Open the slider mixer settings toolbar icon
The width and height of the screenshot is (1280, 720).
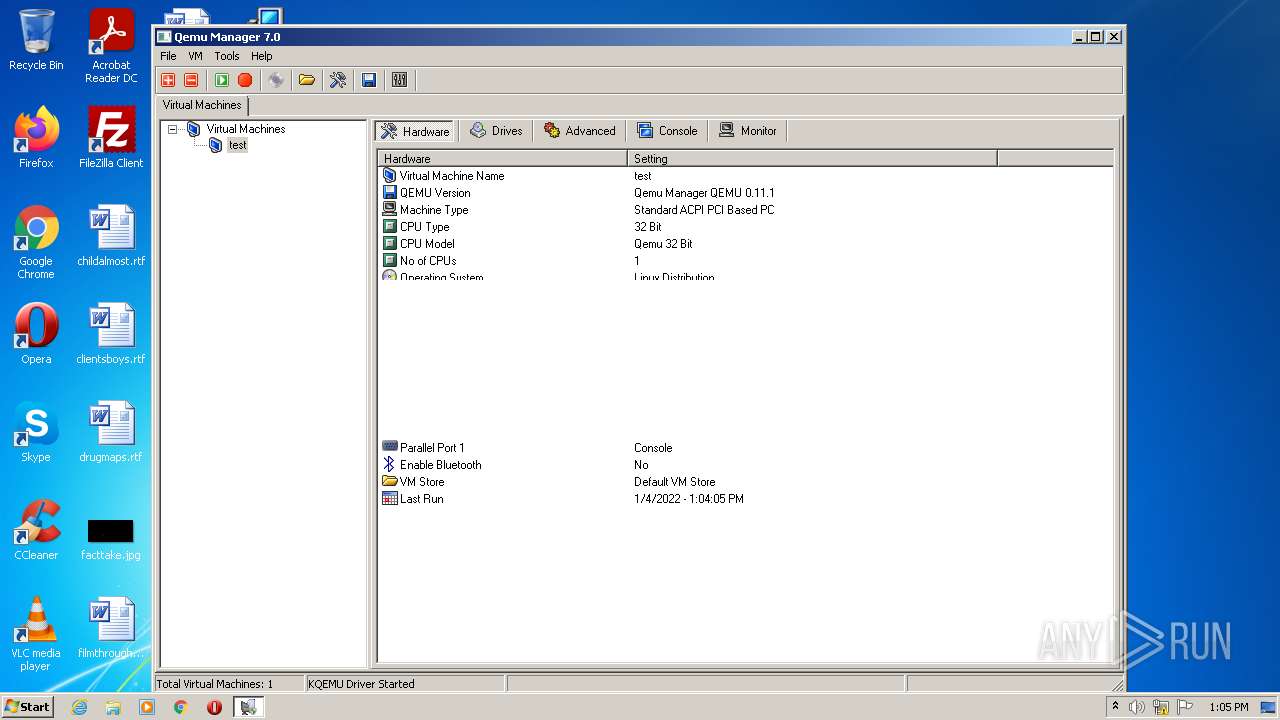(x=400, y=80)
